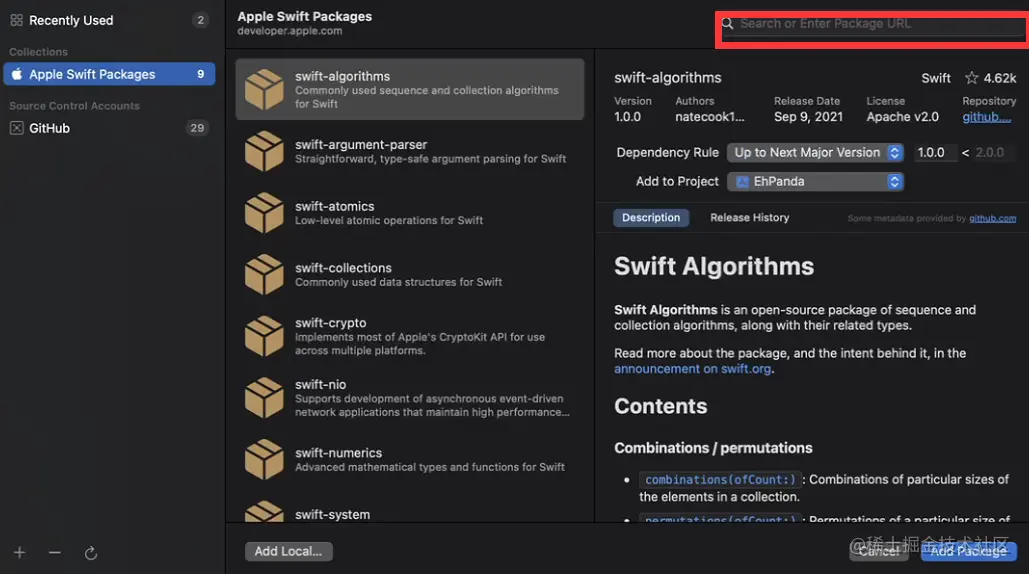Click the swift-argument-parser package title

pos(360,144)
